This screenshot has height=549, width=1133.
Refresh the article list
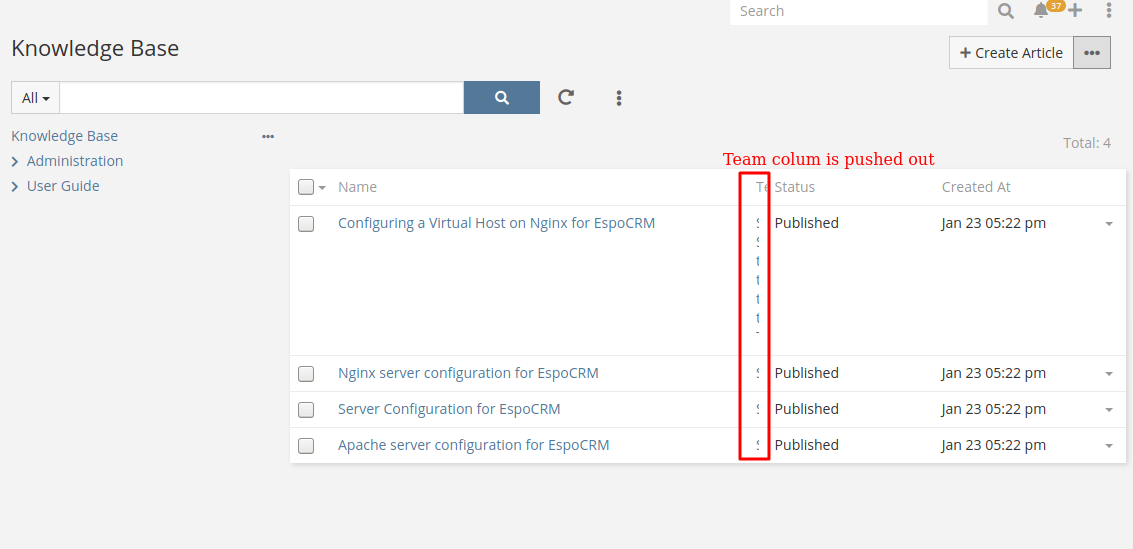(566, 98)
